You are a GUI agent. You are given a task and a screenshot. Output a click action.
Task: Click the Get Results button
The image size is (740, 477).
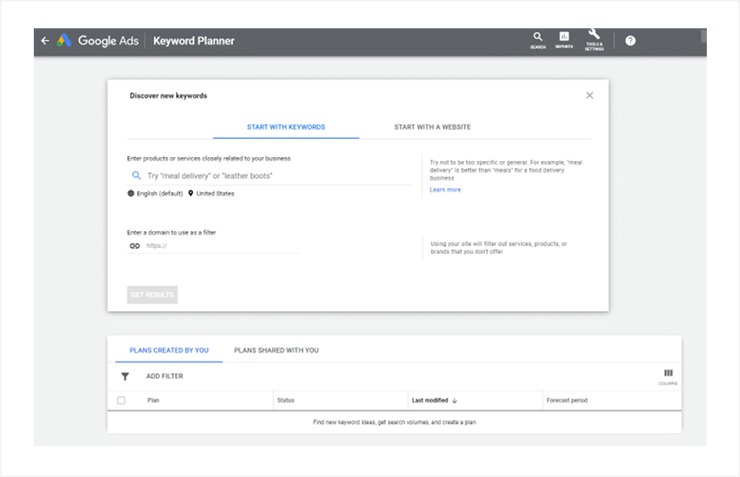coord(152,295)
